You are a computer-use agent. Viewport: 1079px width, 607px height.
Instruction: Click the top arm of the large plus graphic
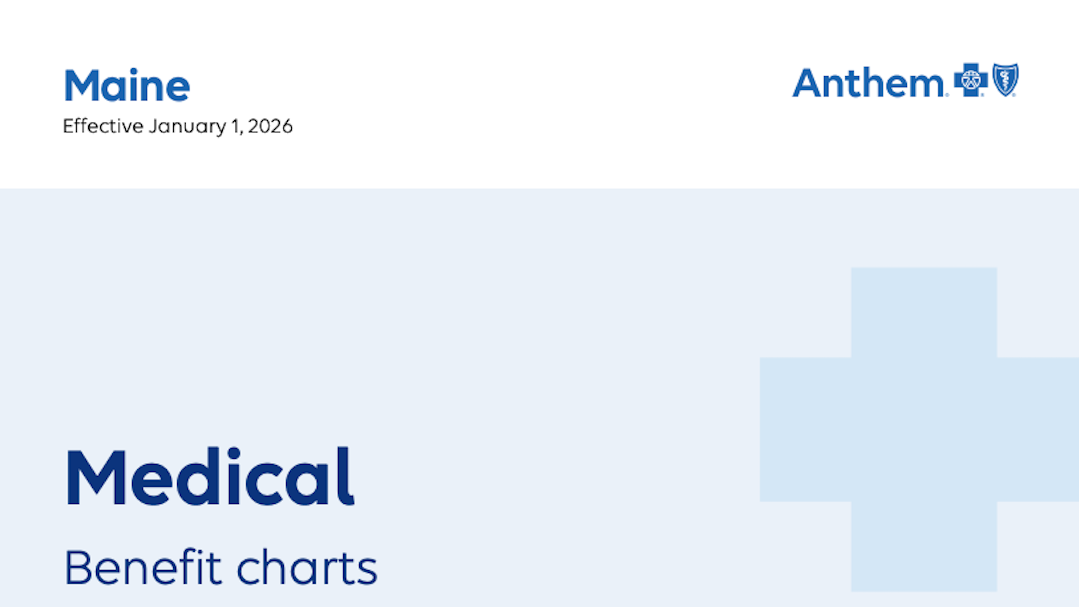923,310
